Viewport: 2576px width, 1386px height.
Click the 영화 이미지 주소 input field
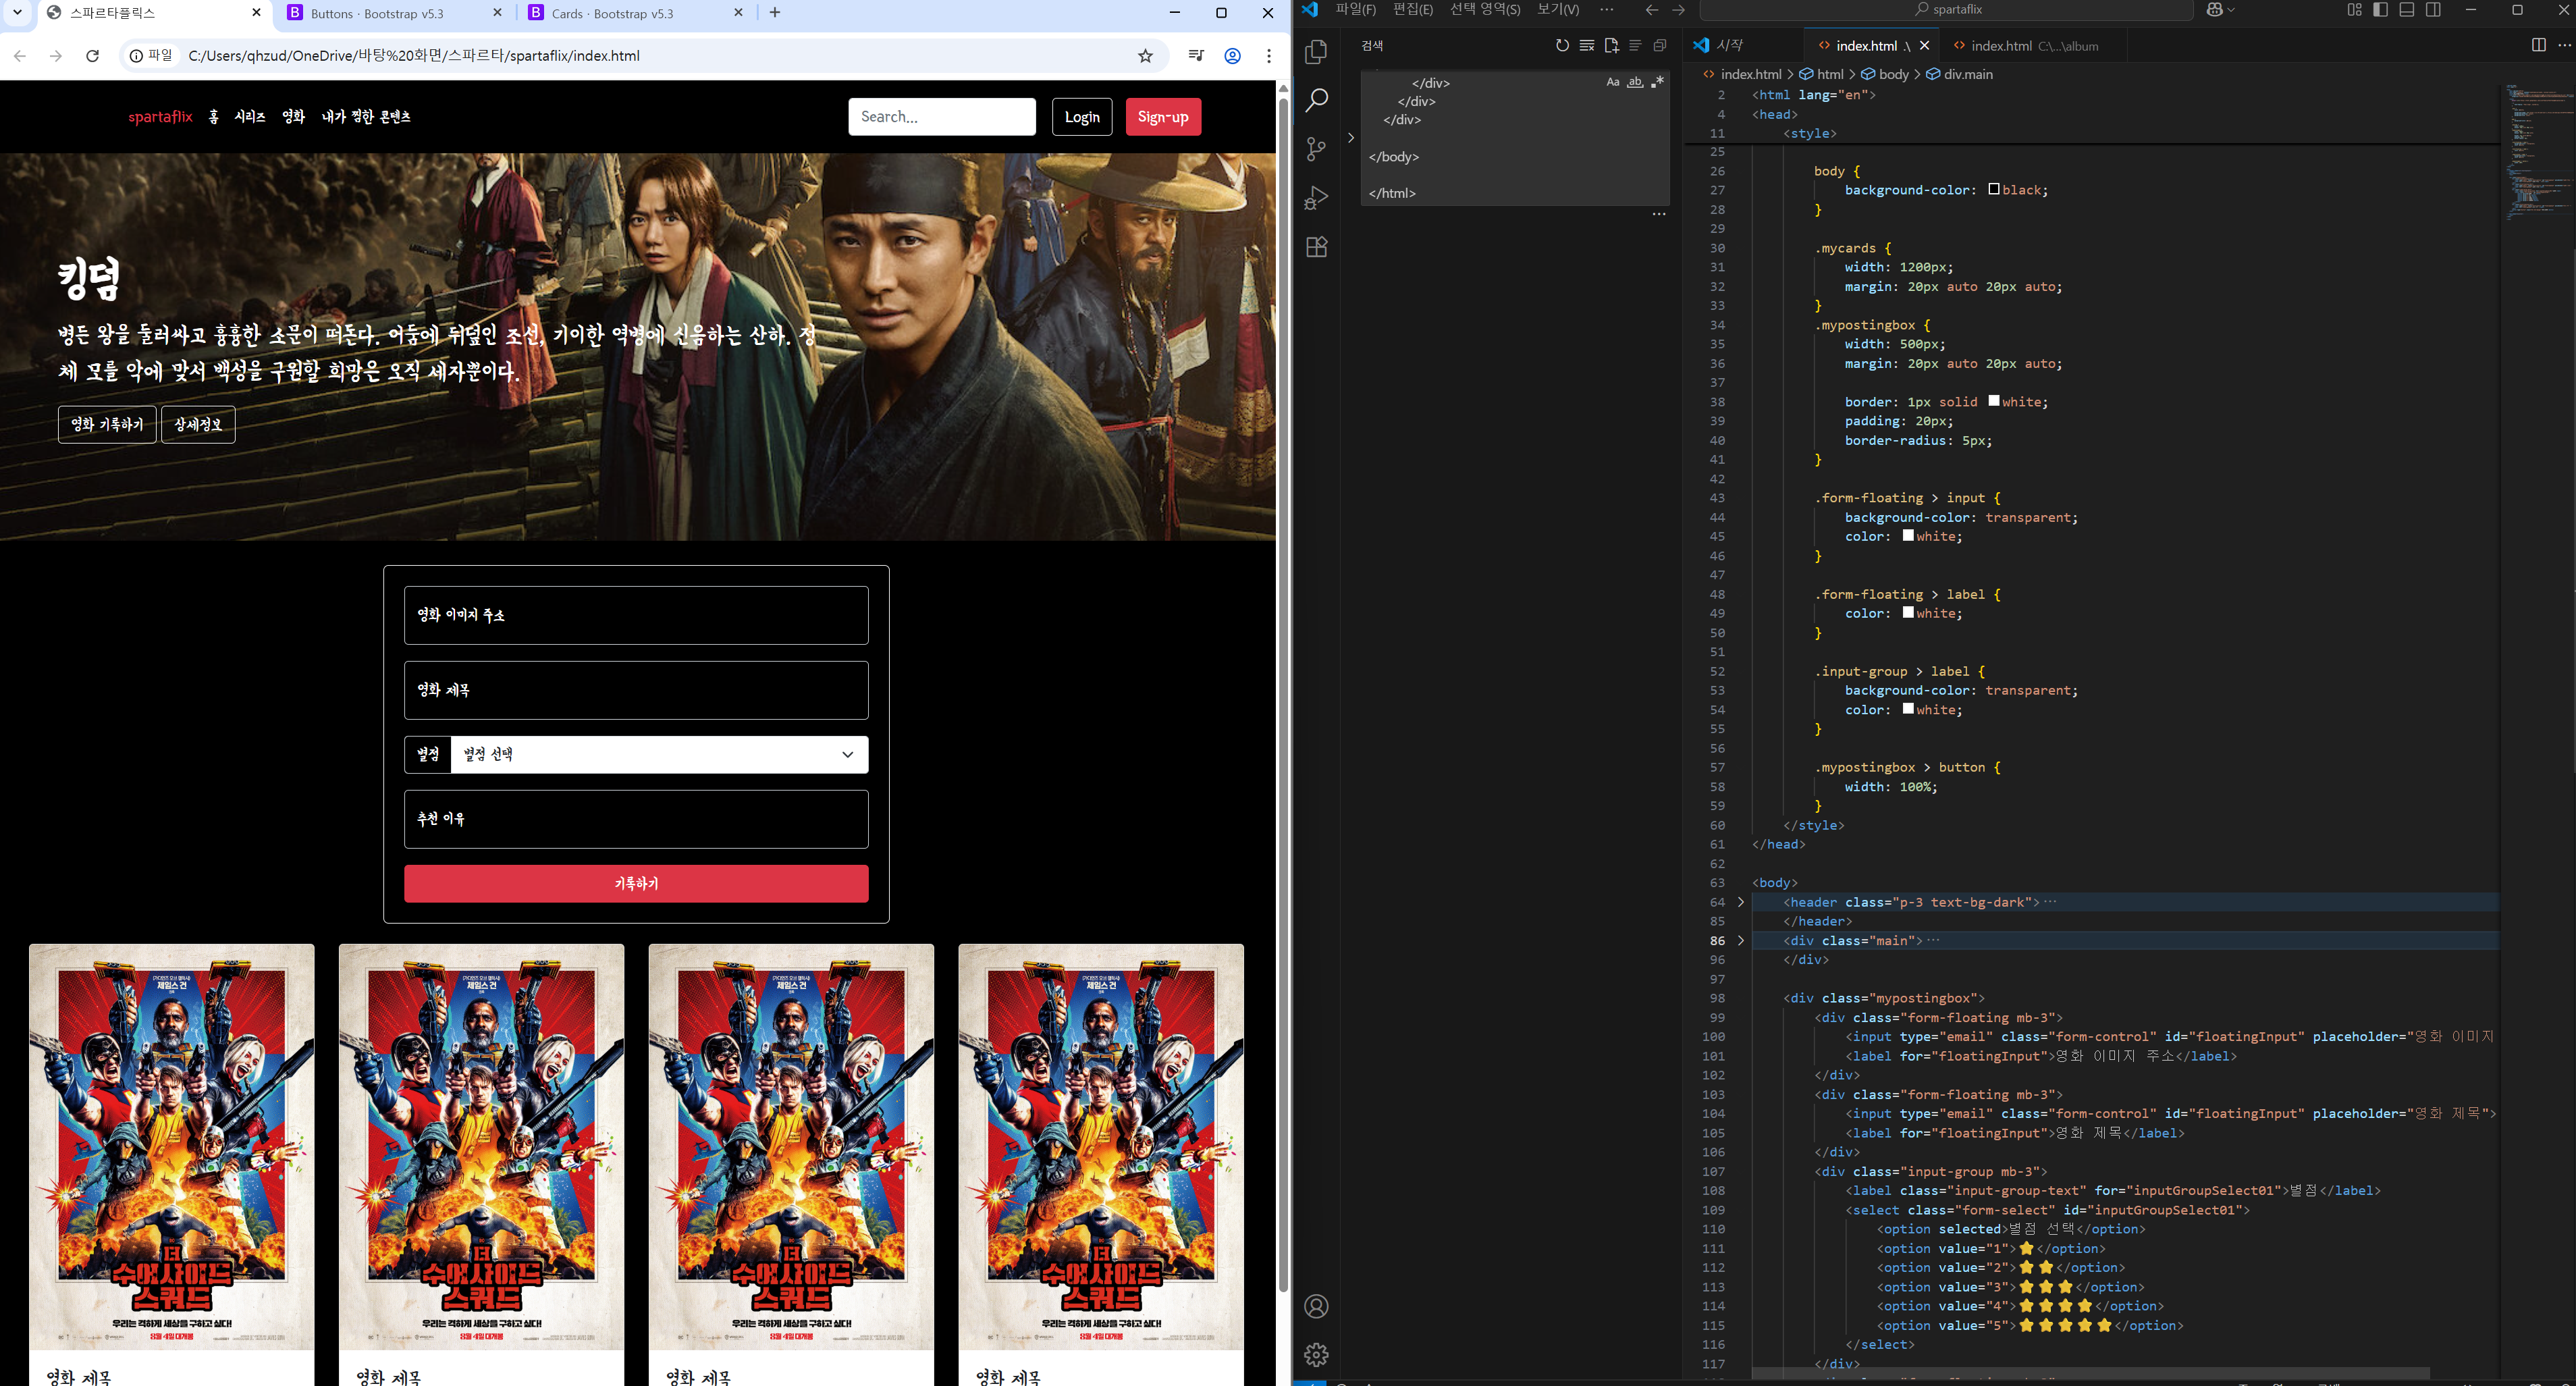(636, 616)
